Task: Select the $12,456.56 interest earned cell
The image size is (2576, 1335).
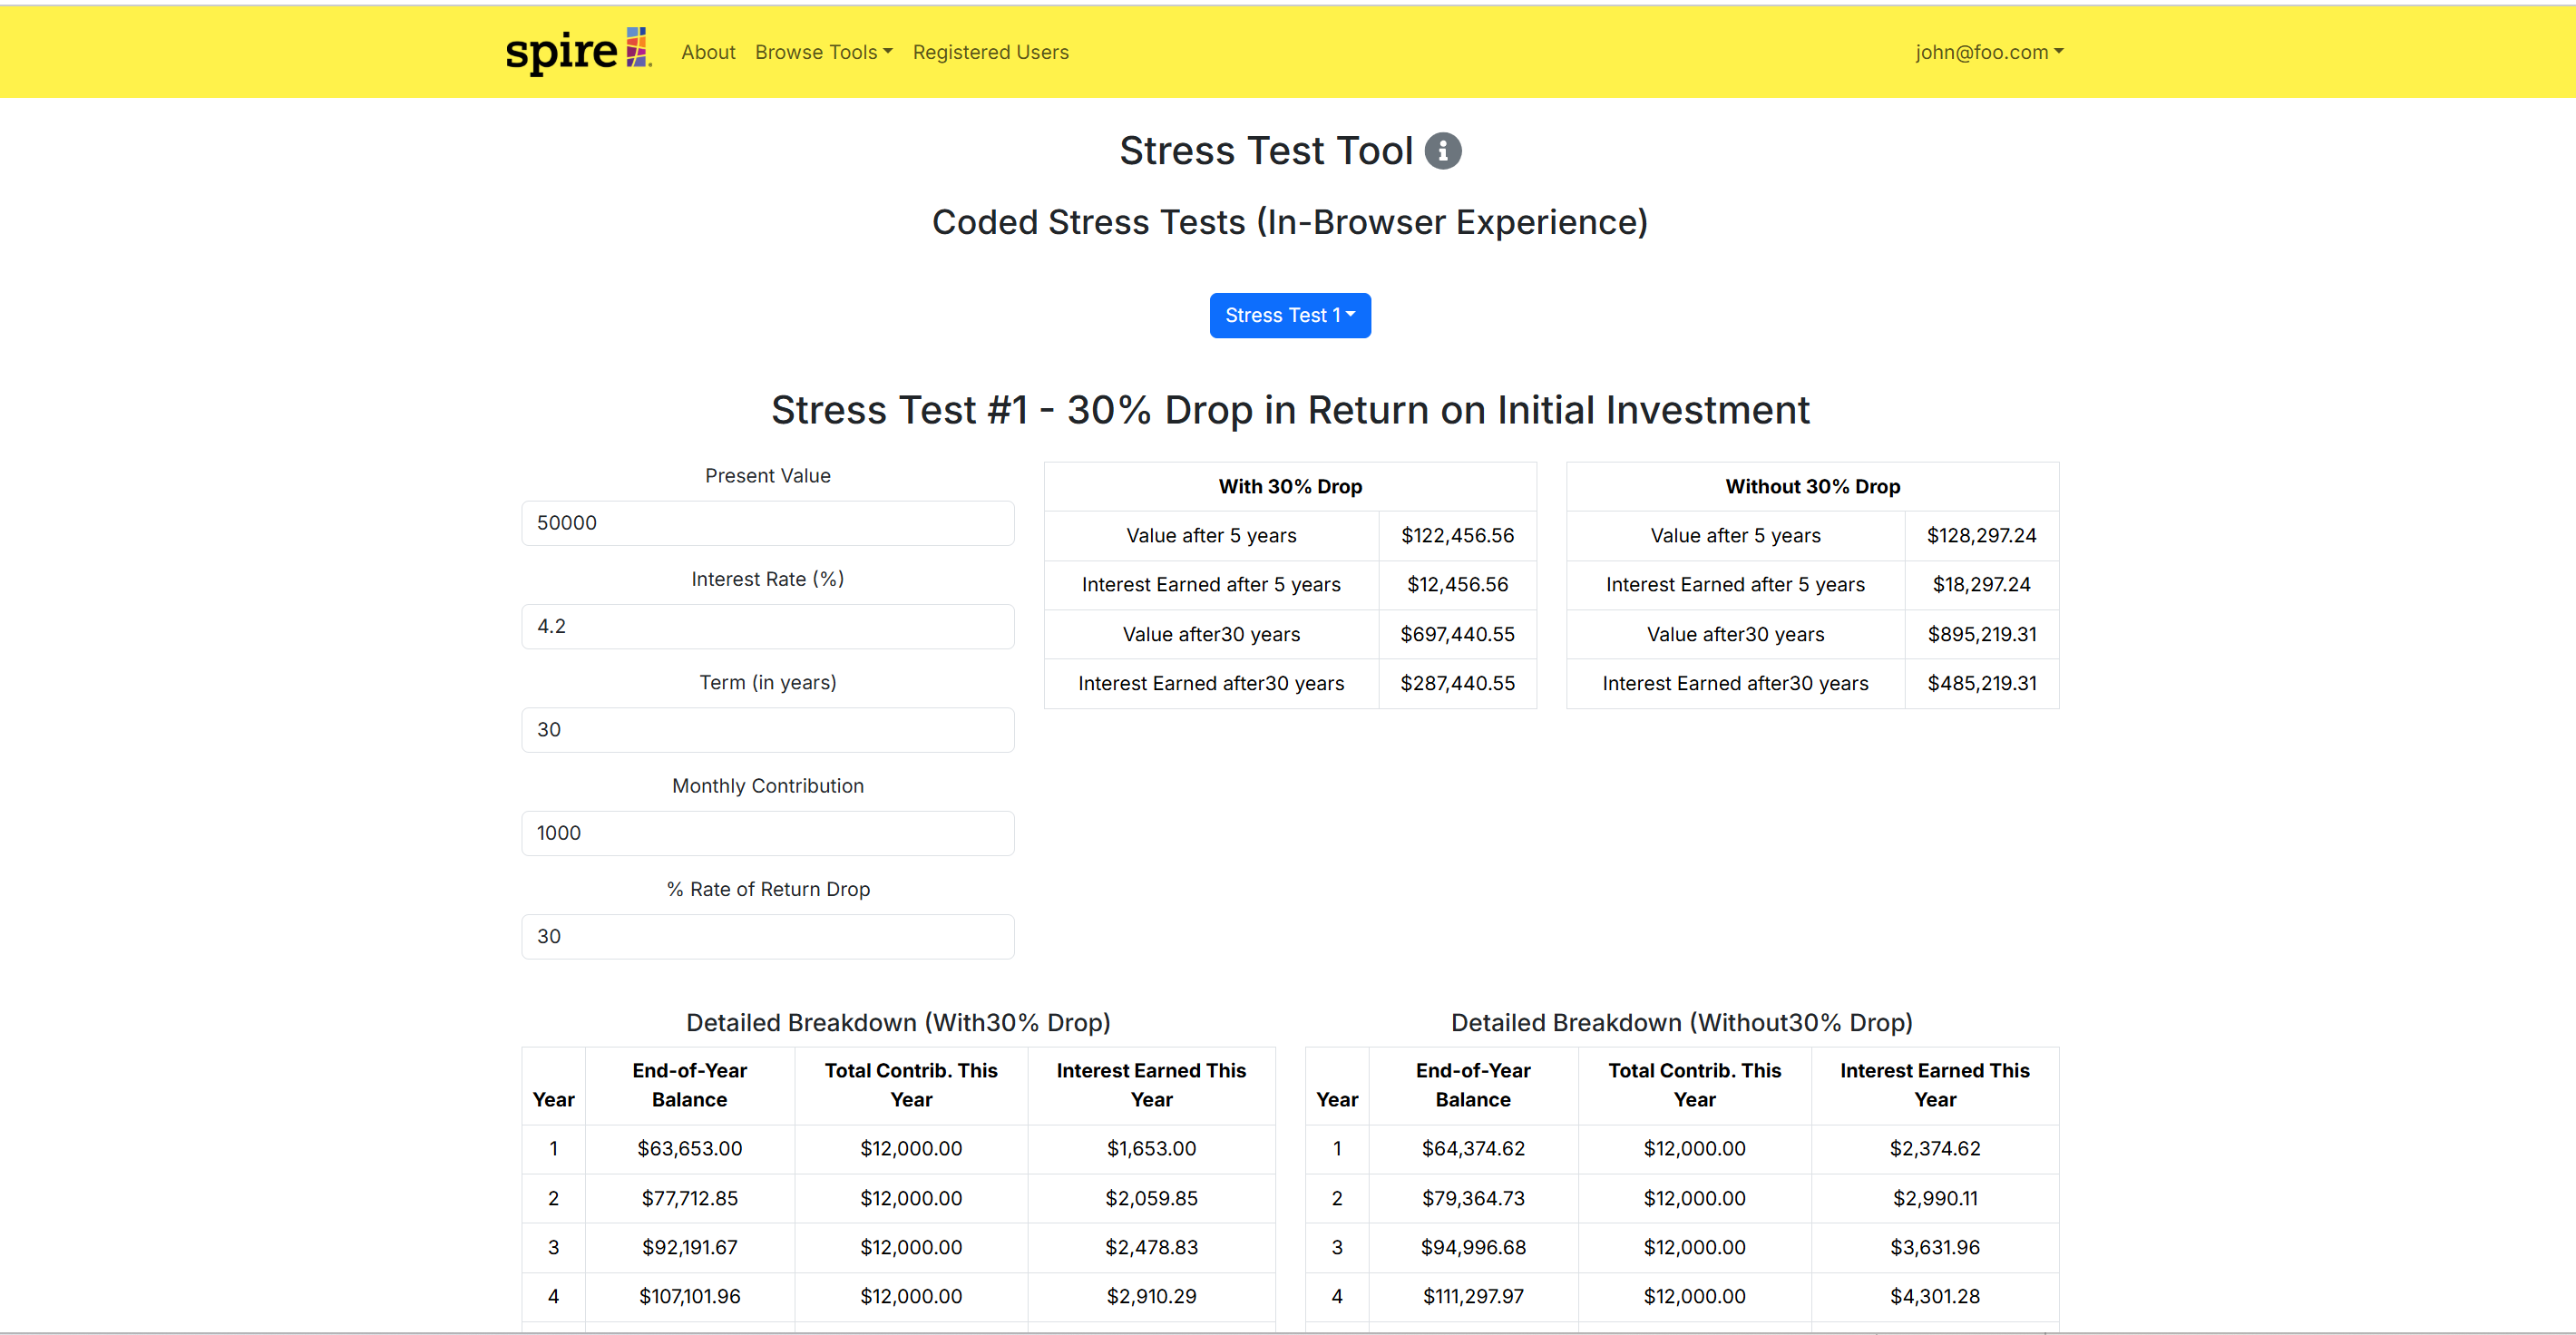Action: (1457, 584)
